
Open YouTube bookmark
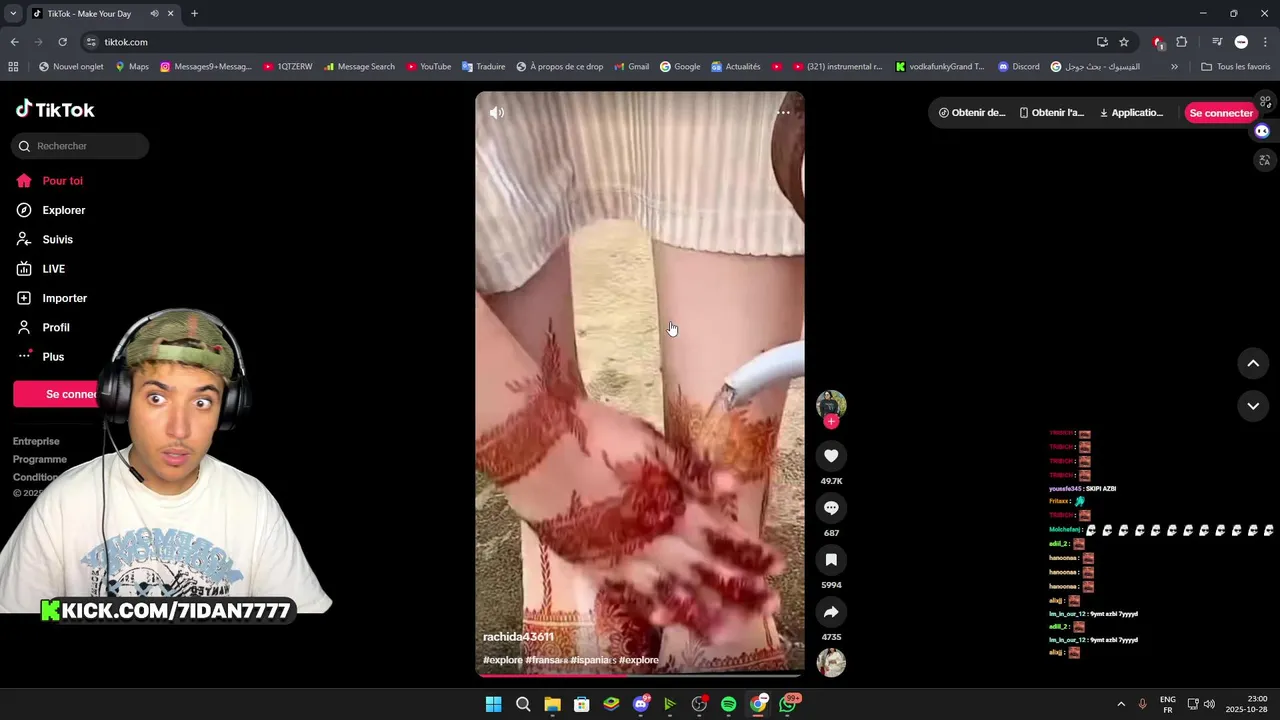click(x=428, y=67)
